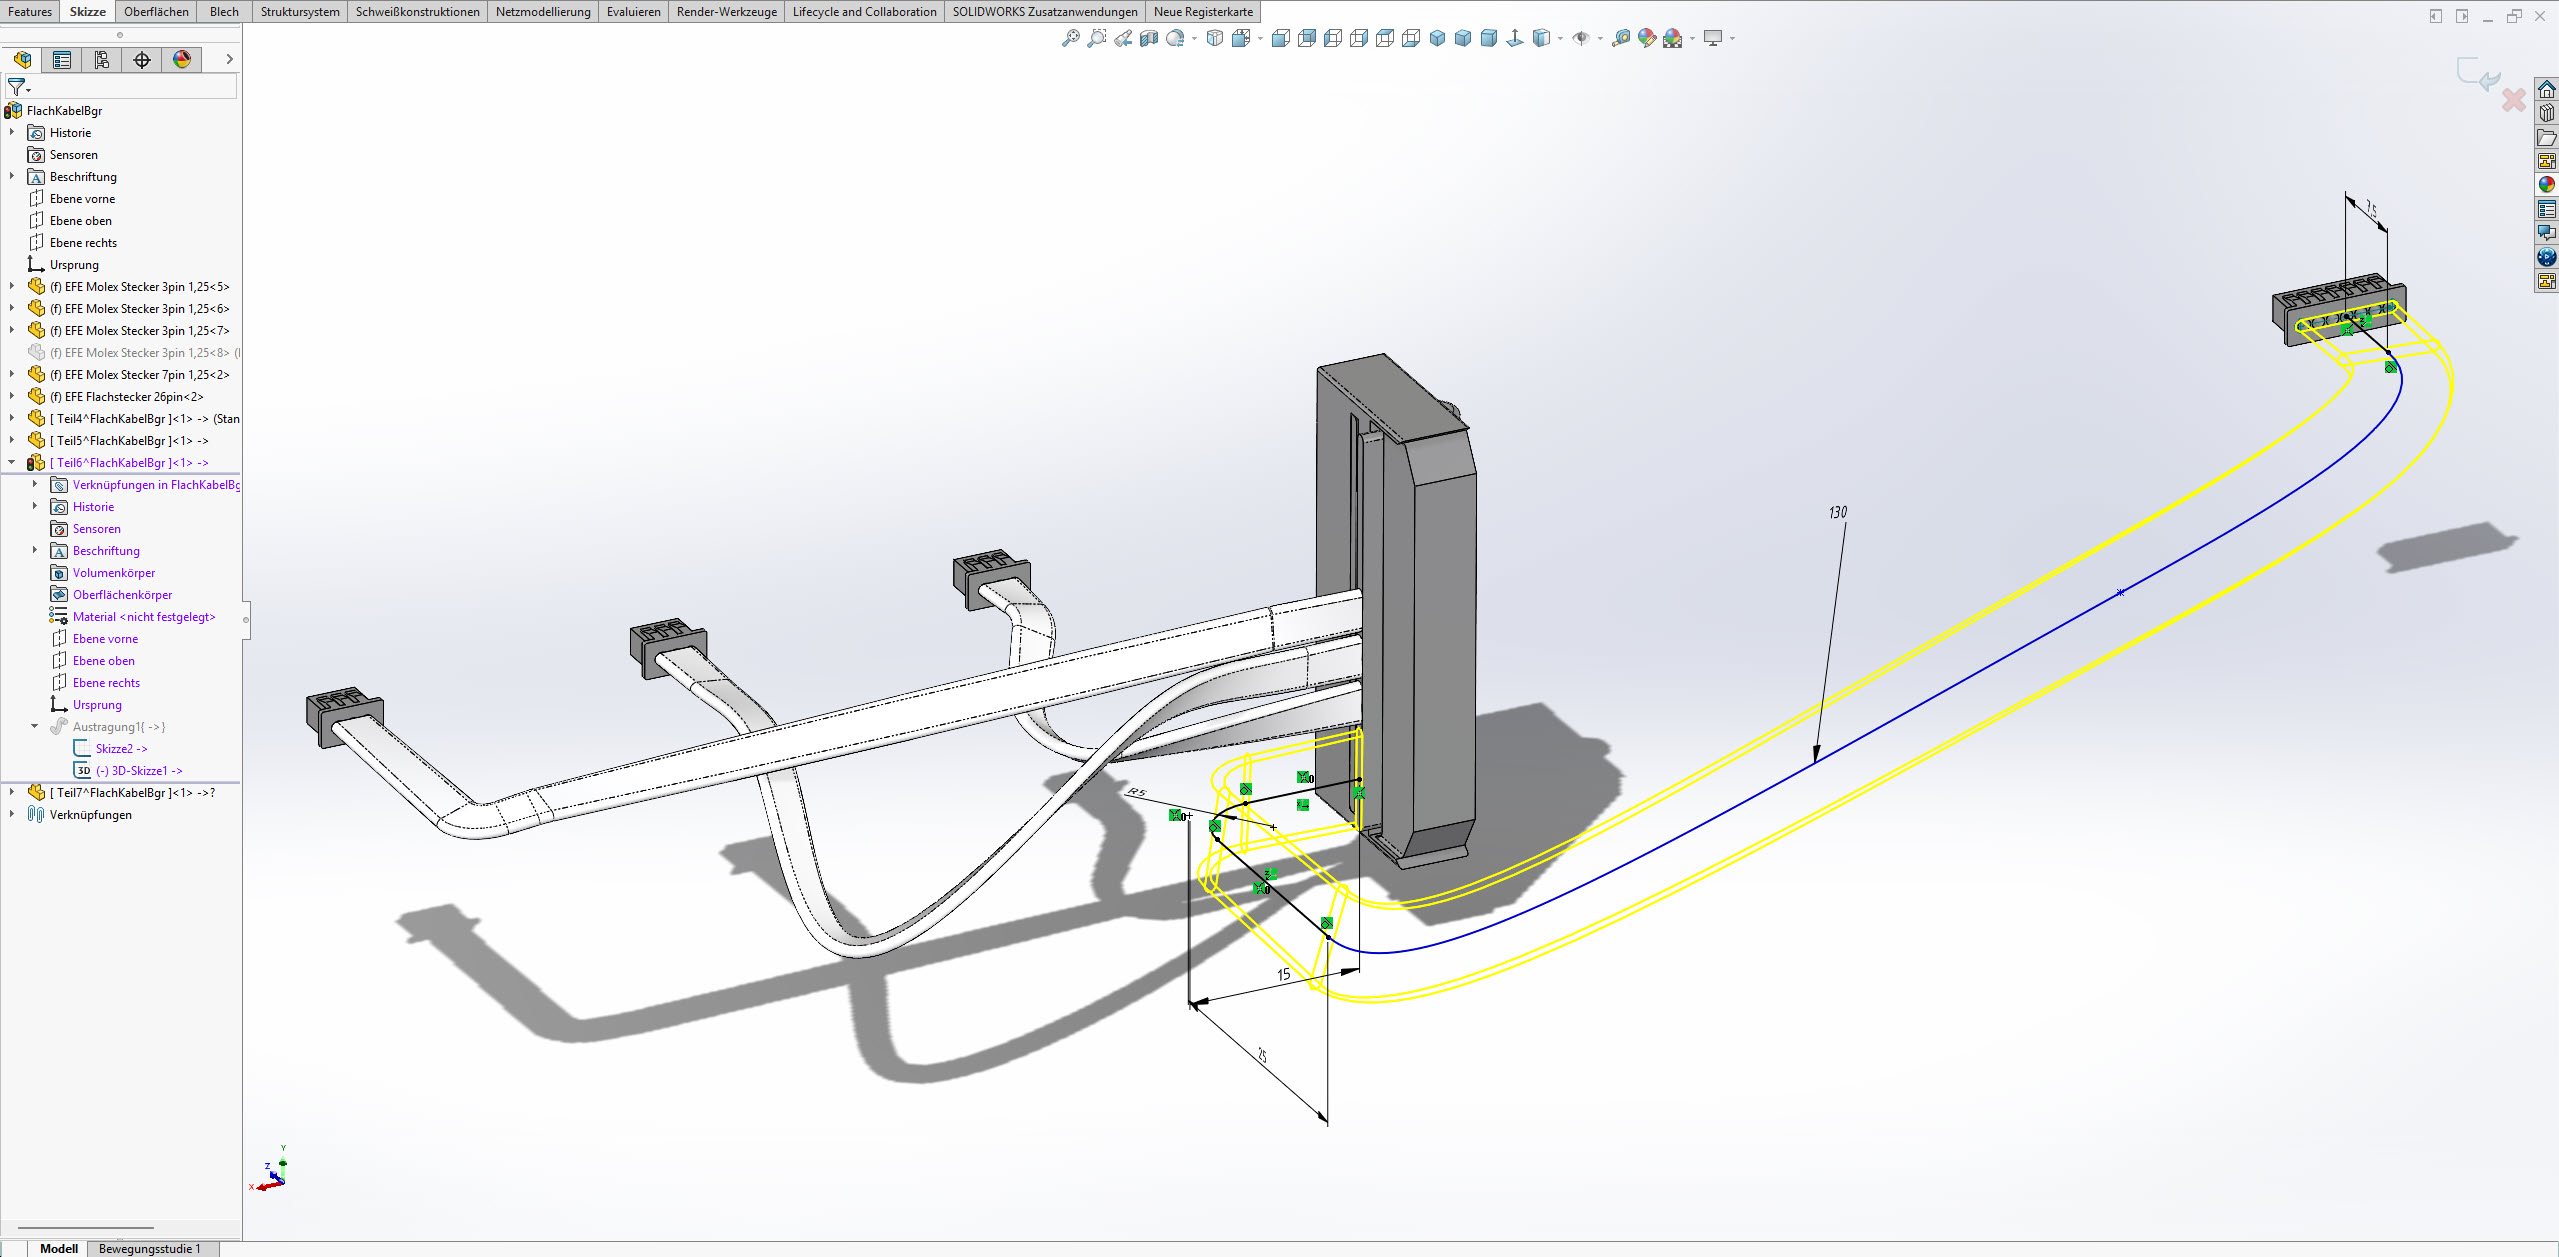Click the Zoom to Fit magnifier icon

(1070, 38)
